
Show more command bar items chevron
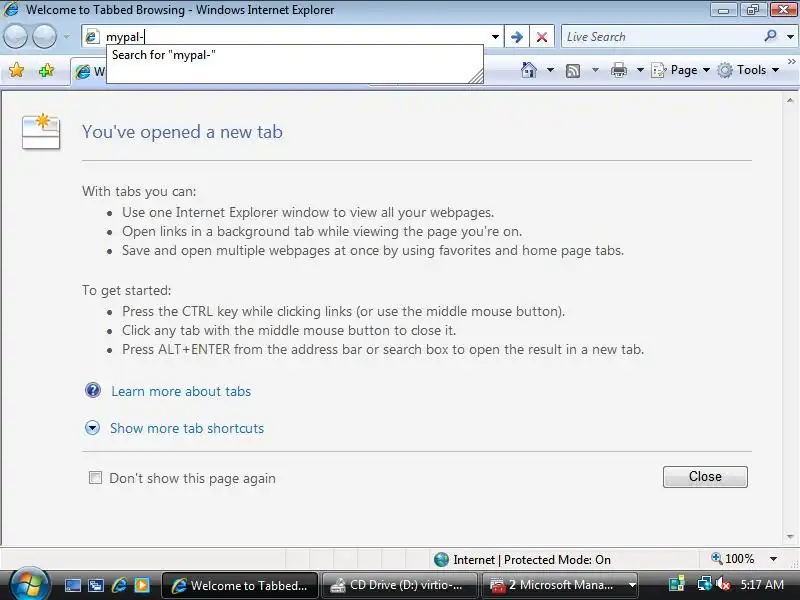[x=792, y=61]
